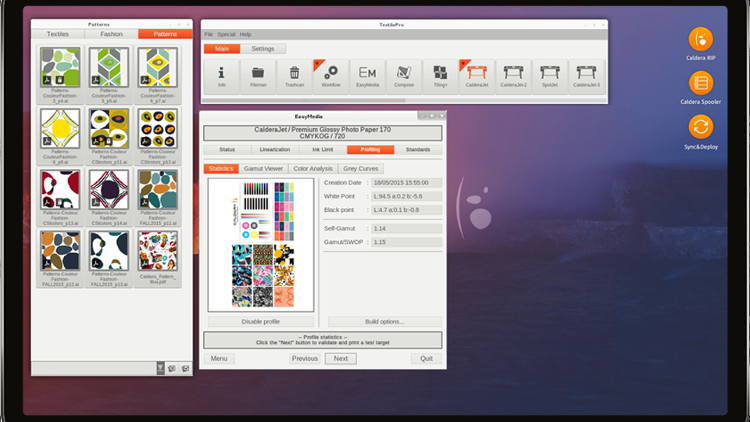Image resolution: width=750 pixels, height=422 pixels.
Task: Select the SpotJet printer icon
Action: [550, 75]
